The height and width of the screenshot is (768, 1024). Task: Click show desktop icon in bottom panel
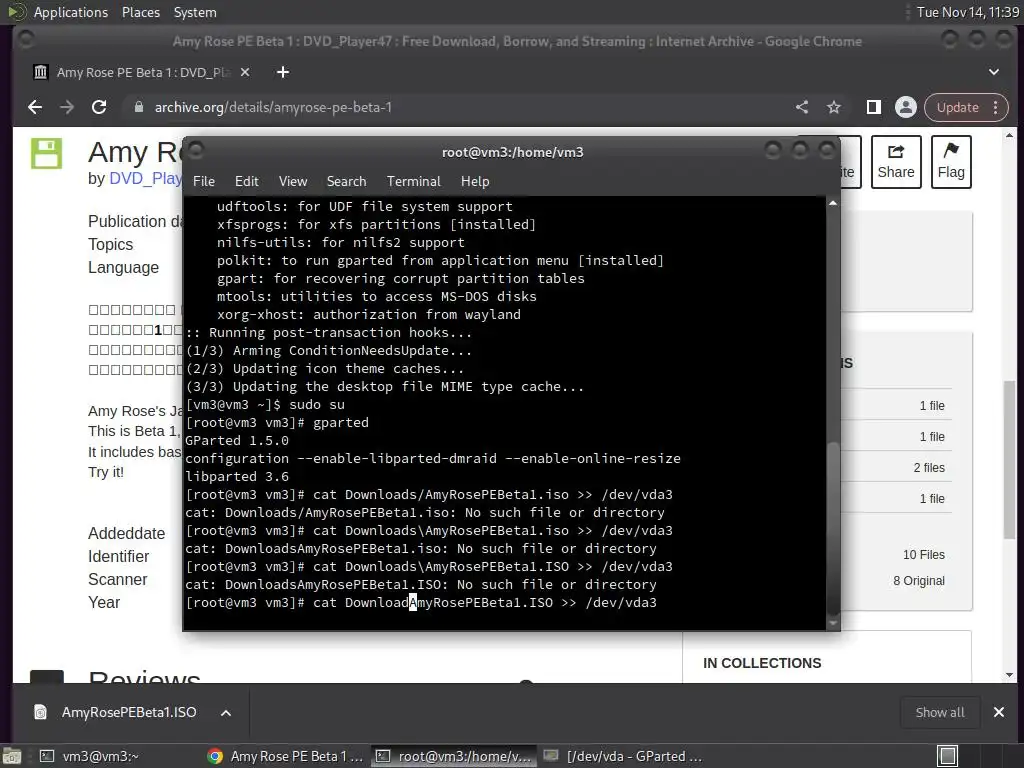click(12, 757)
